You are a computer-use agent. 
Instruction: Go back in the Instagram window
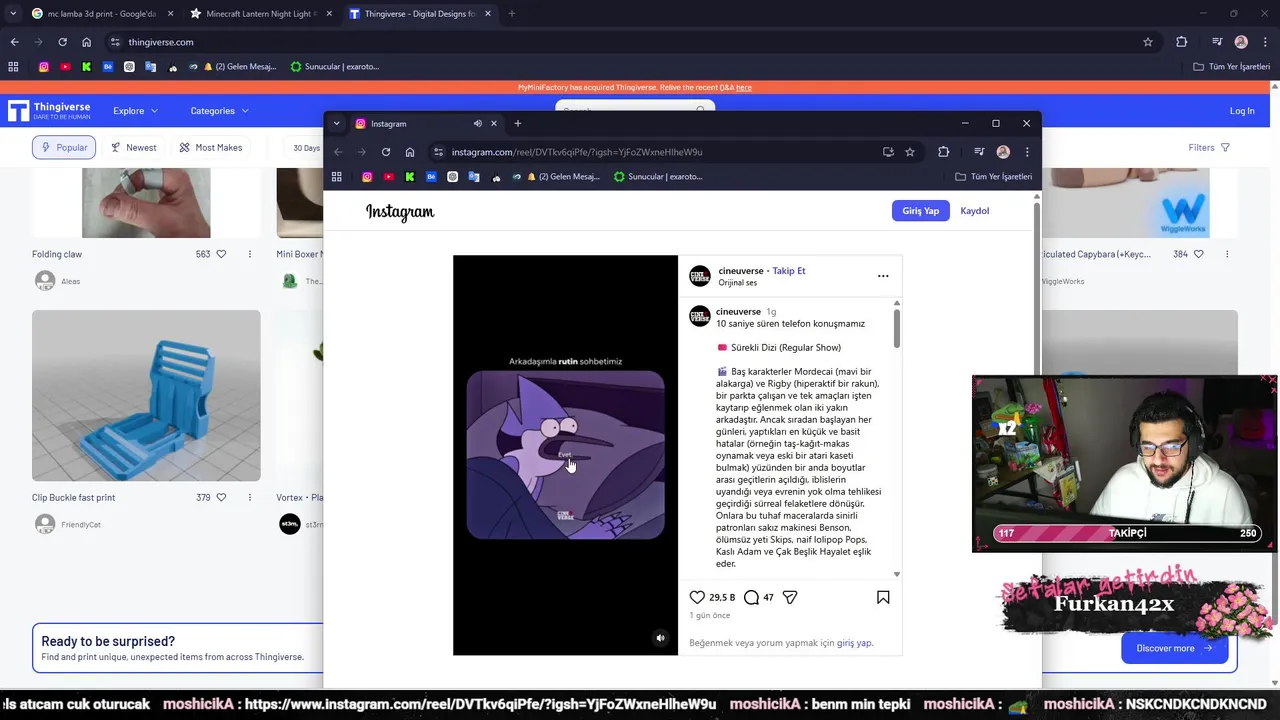[x=338, y=152]
